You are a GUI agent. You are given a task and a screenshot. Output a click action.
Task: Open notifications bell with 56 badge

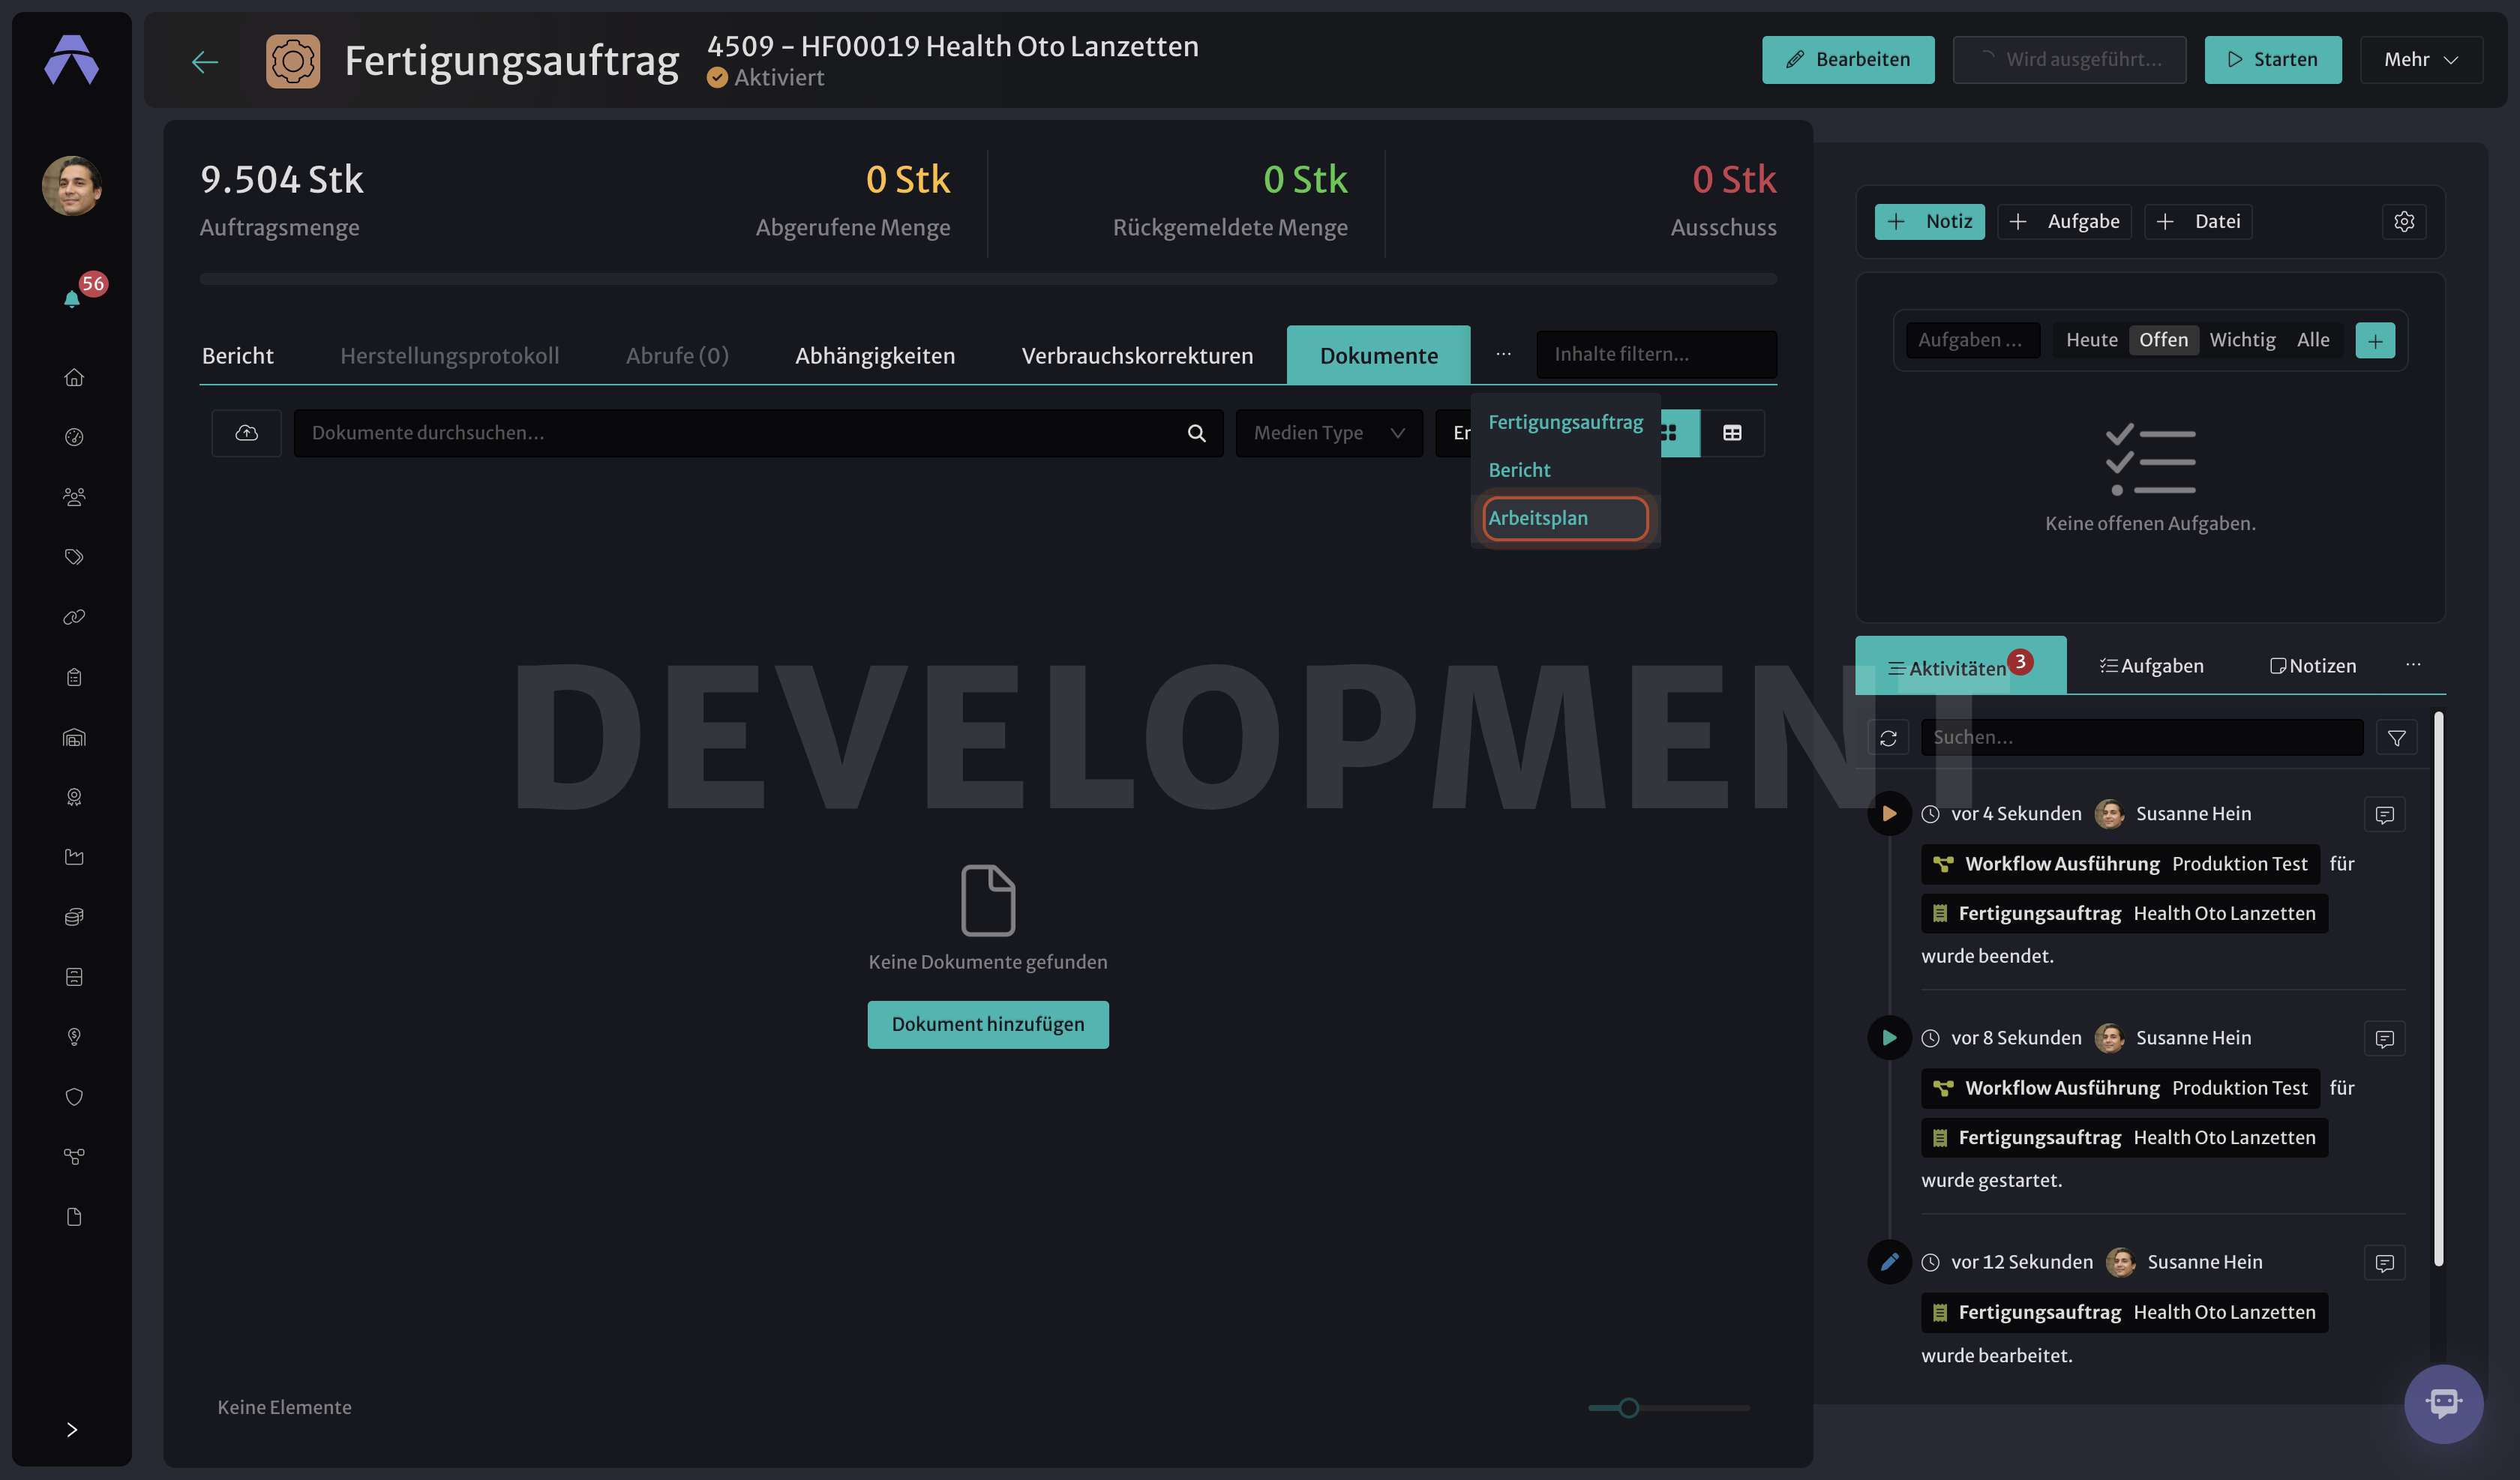pyautogui.click(x=73, y=298)
